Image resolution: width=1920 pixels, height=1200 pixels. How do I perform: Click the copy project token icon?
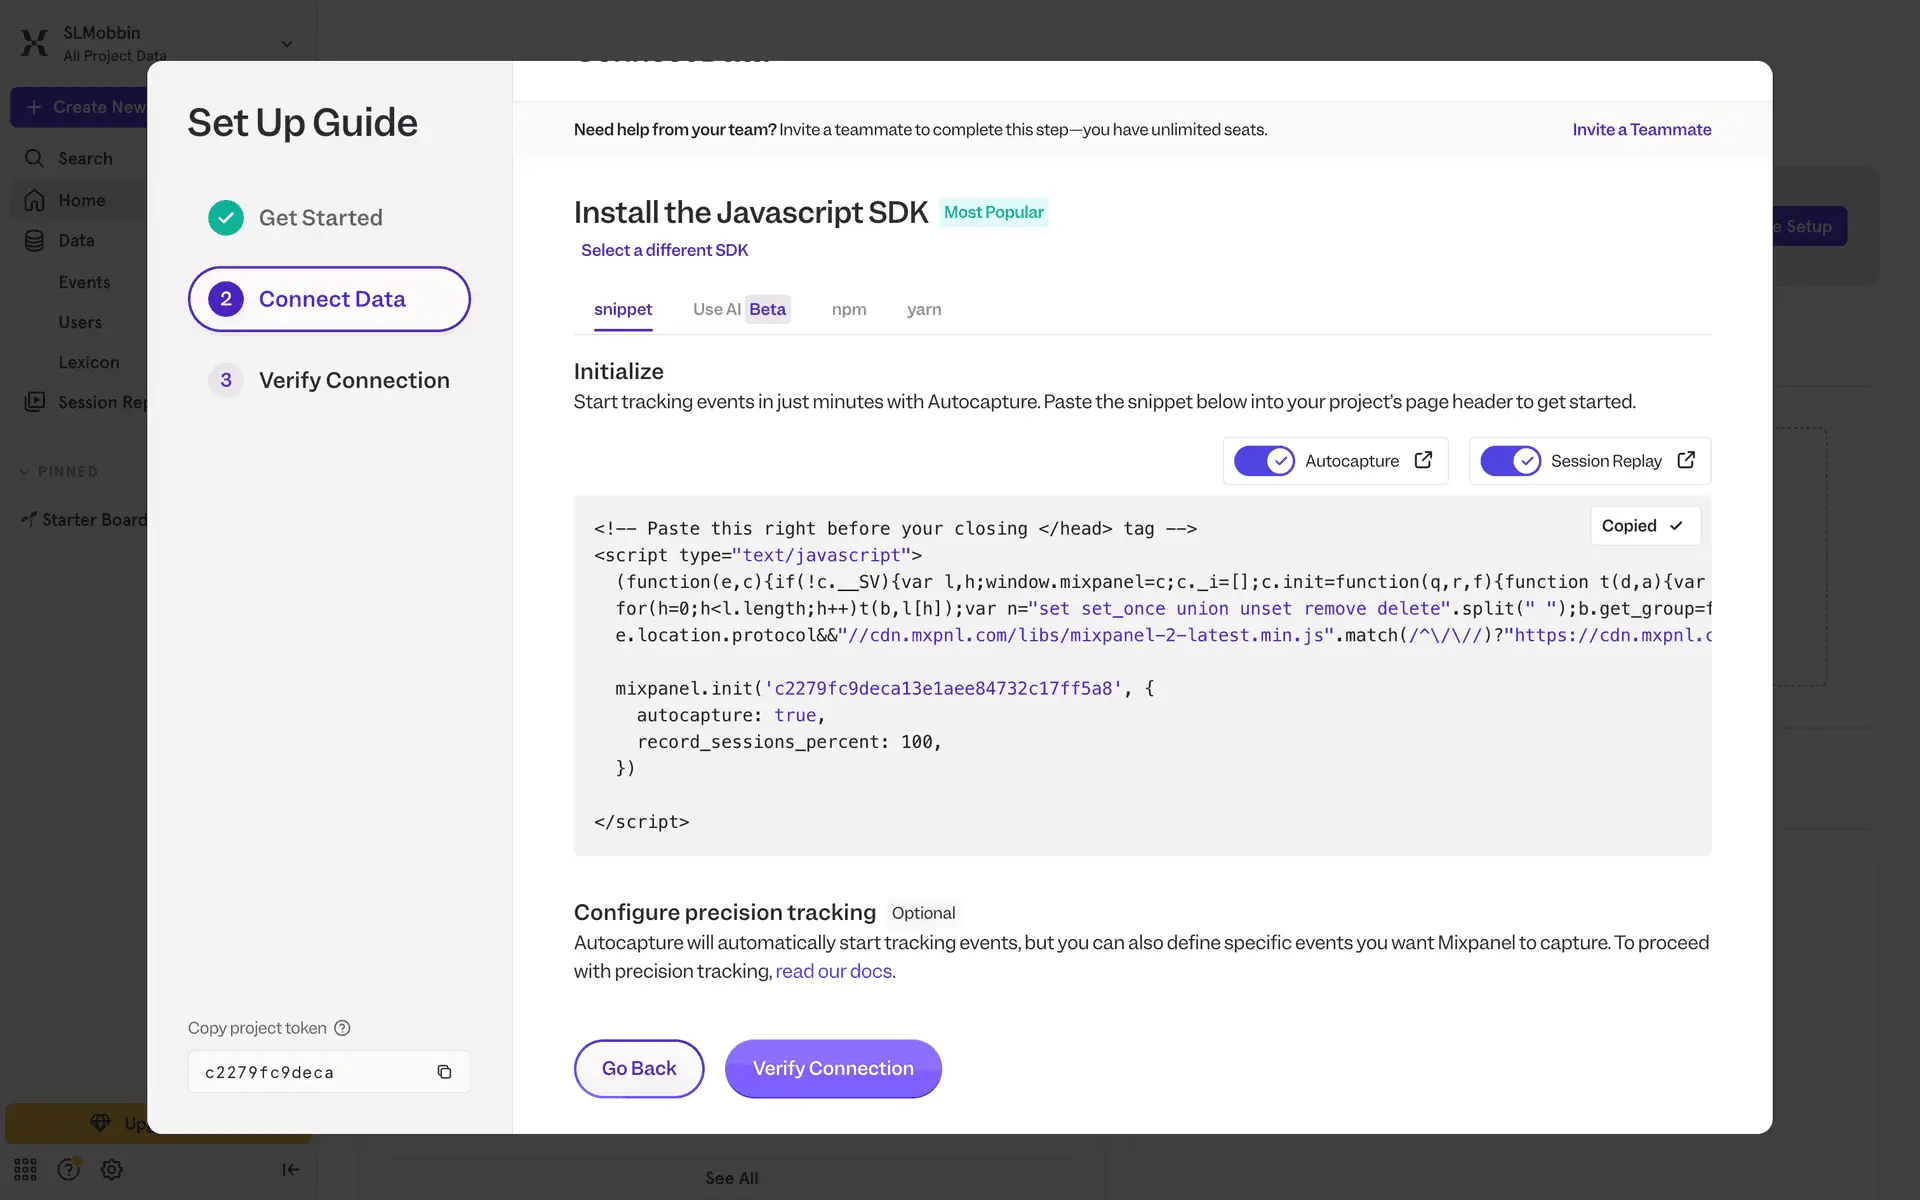click(444, 1072)
